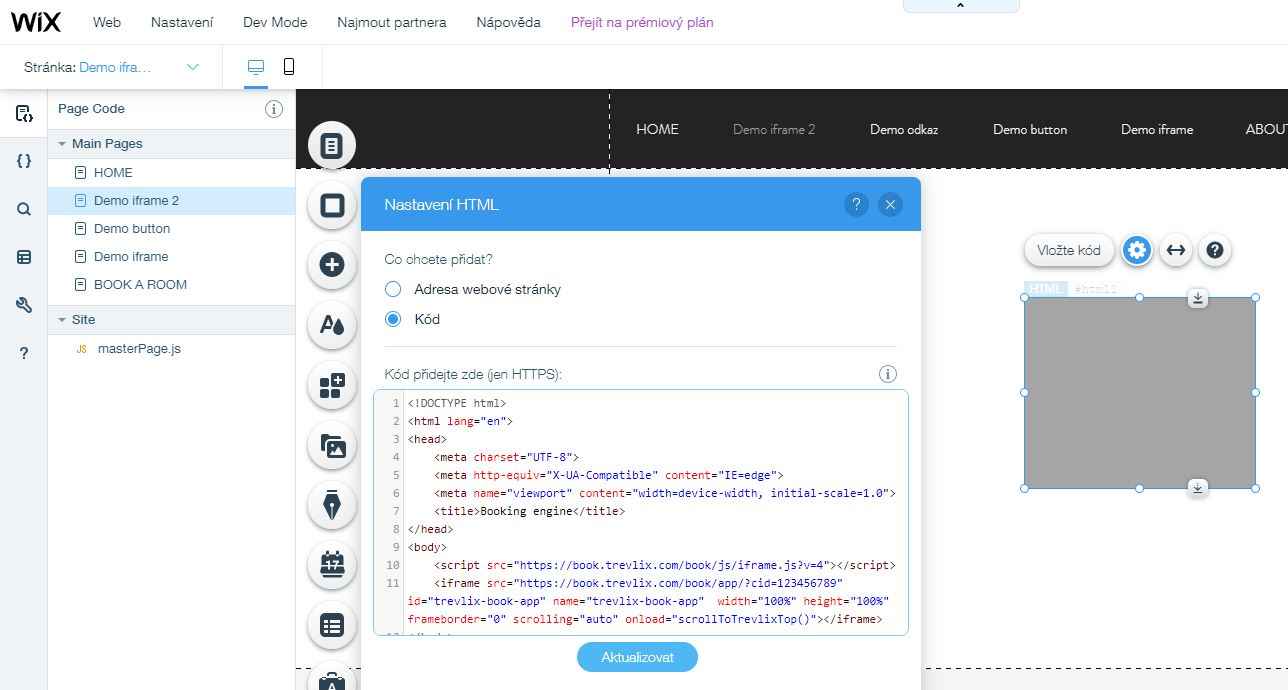1288x690 pixels.
Task: Close the Nastavení HTML dialog
Action: coord(890,205)
